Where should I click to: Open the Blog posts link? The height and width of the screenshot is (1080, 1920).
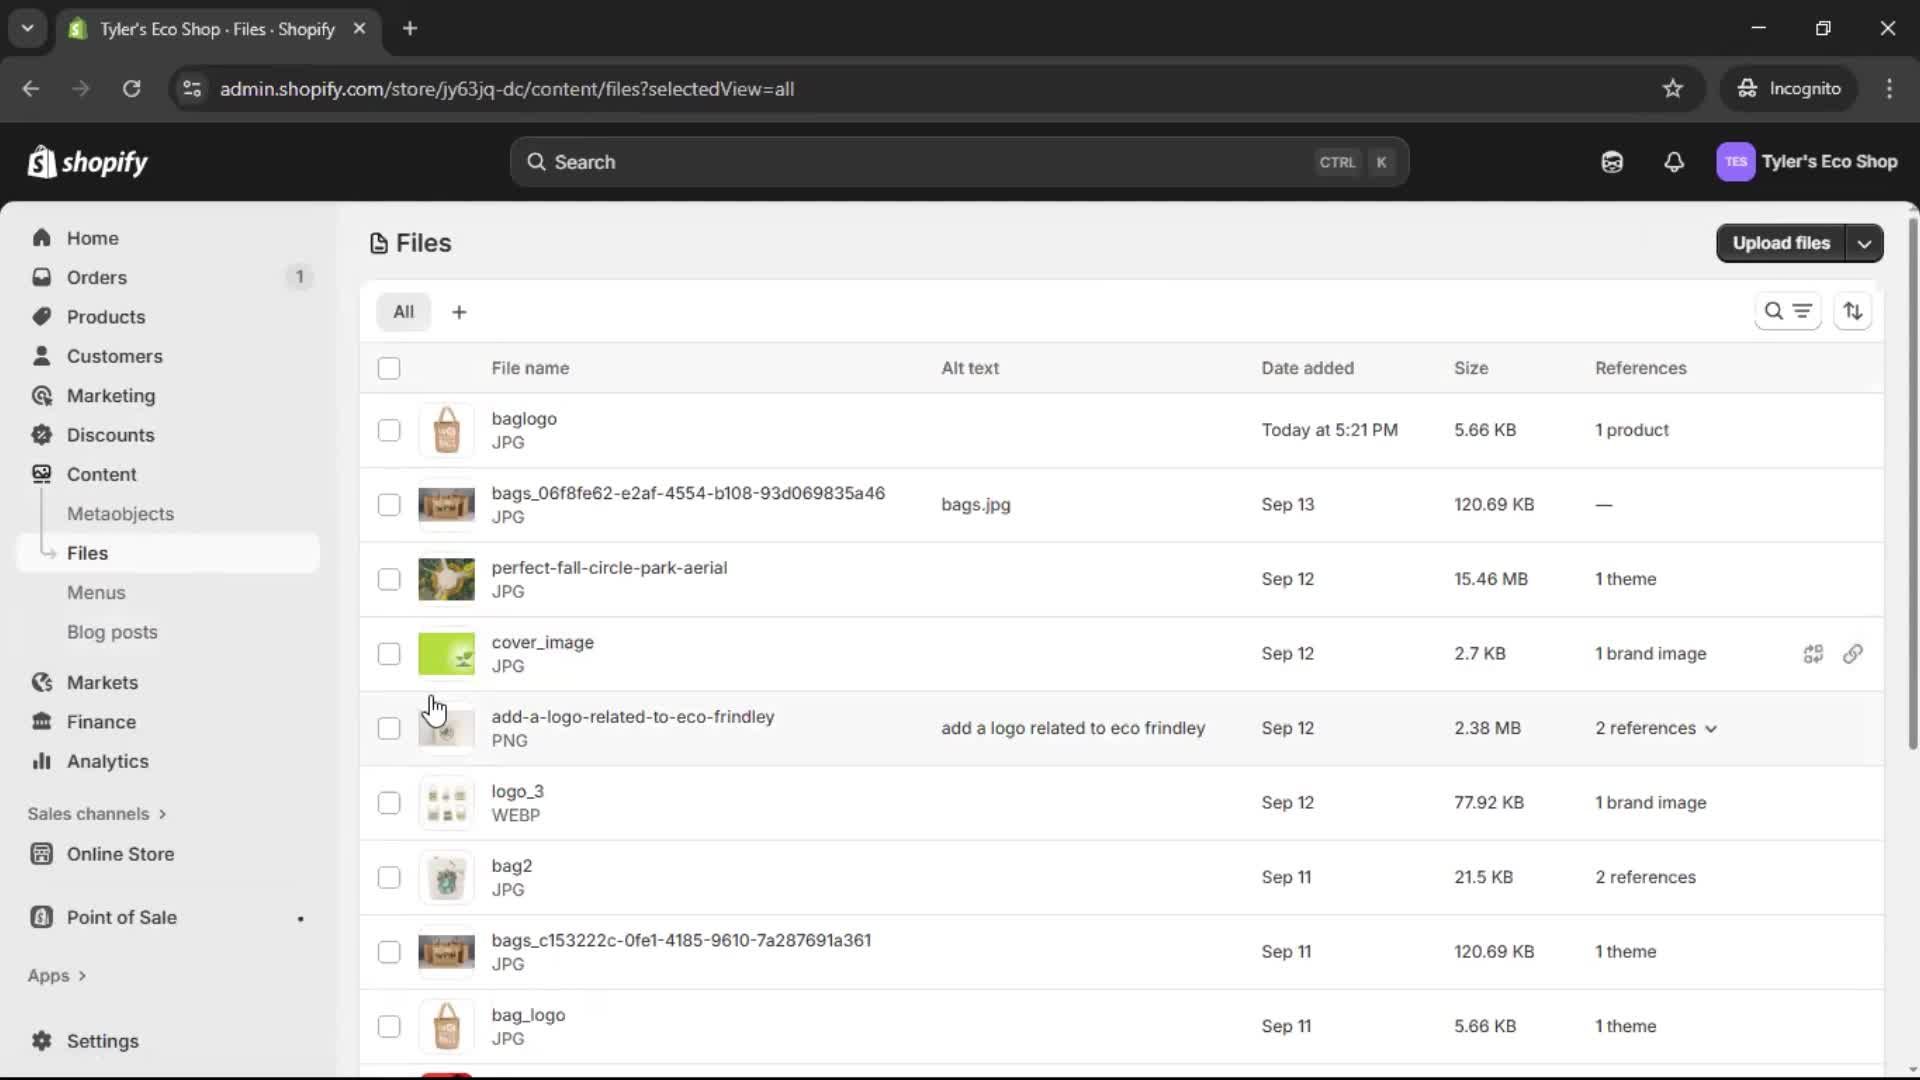tap(112, 631)
